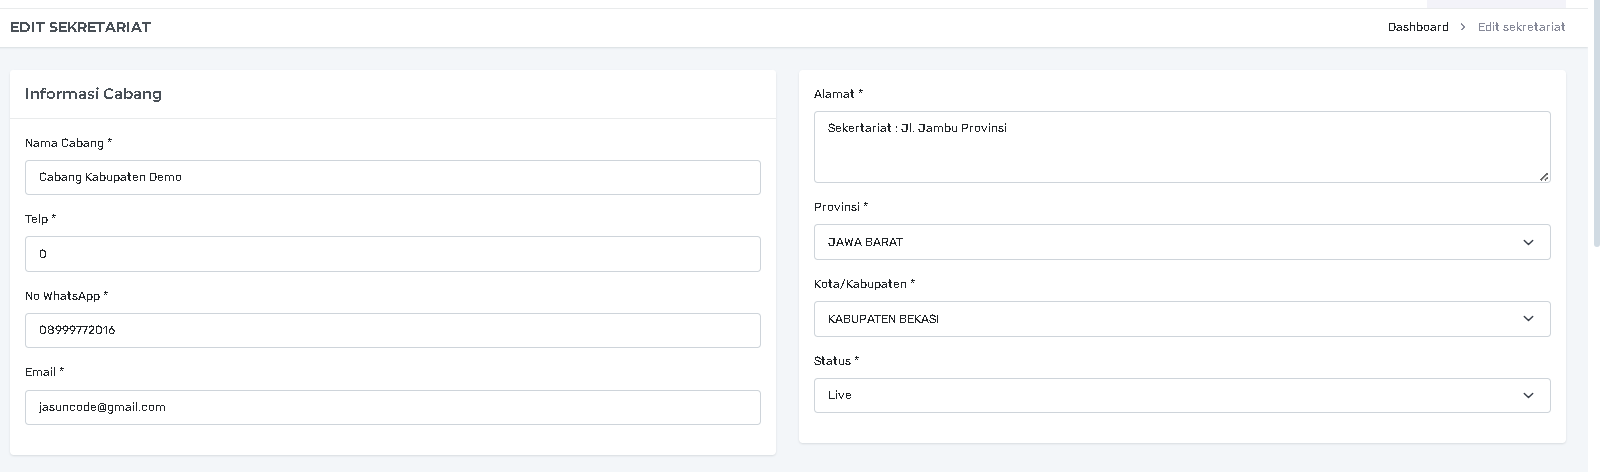Click the breadcrumb separator arrow after Dashboard

click(1463, 27)
